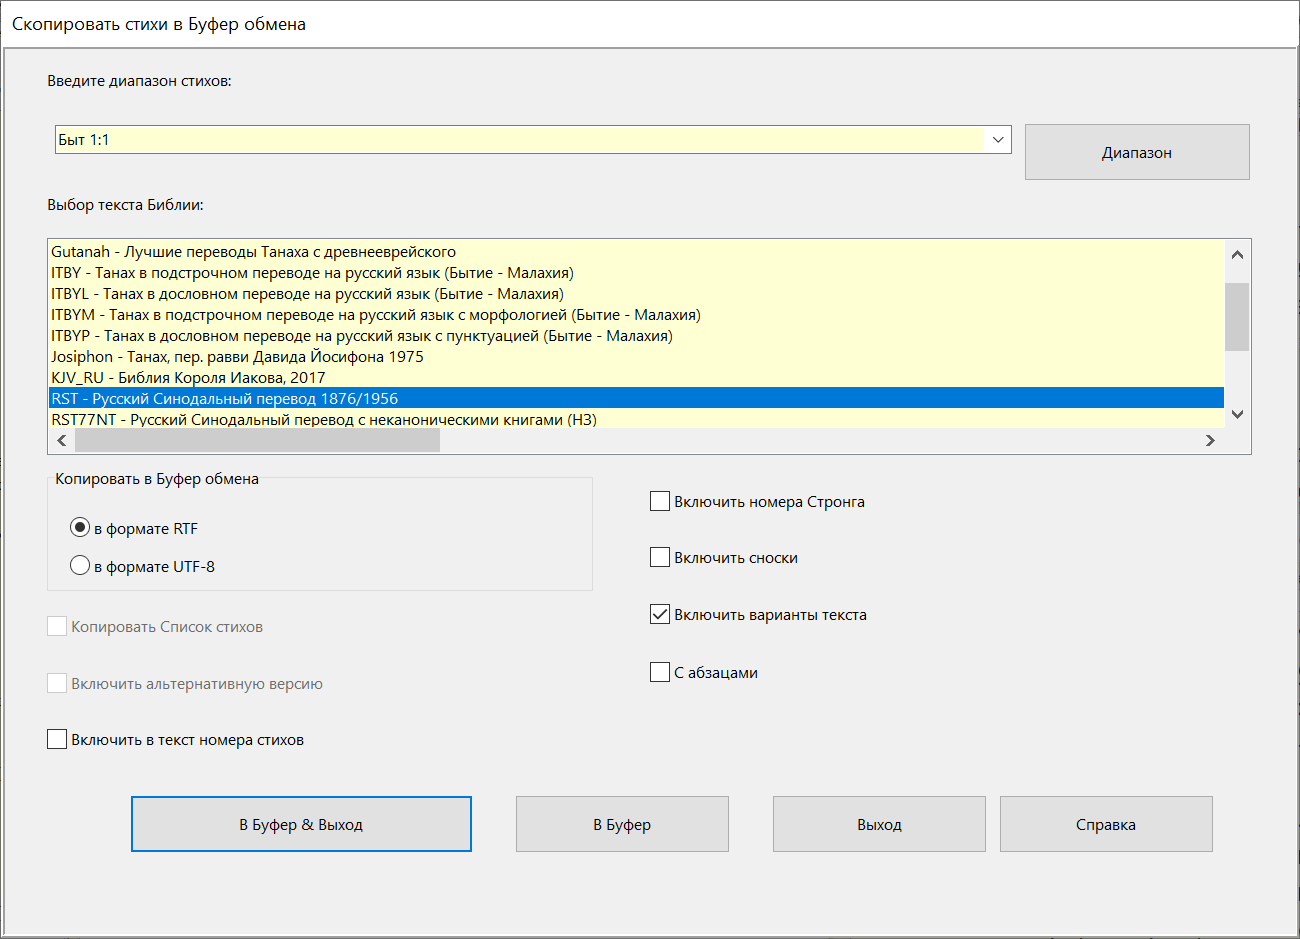Select the "RST77NT" Bible text entry

637,419
